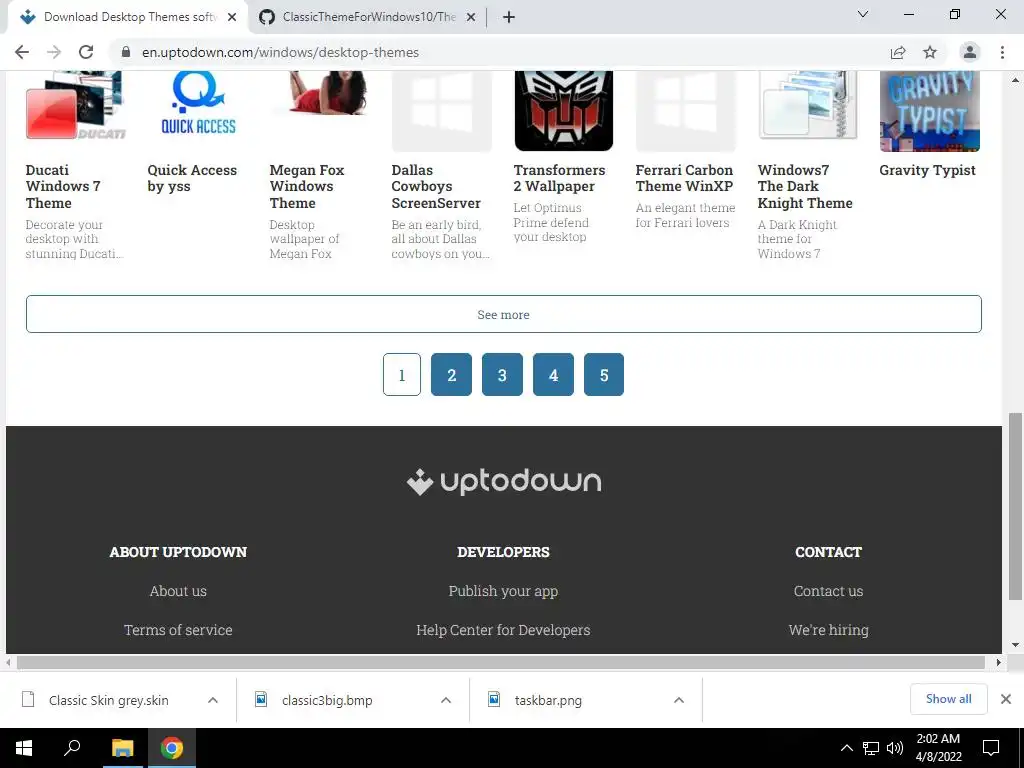Click Show all downloads
This screenshot has height=768, width=1024.
tap(948, 699)
